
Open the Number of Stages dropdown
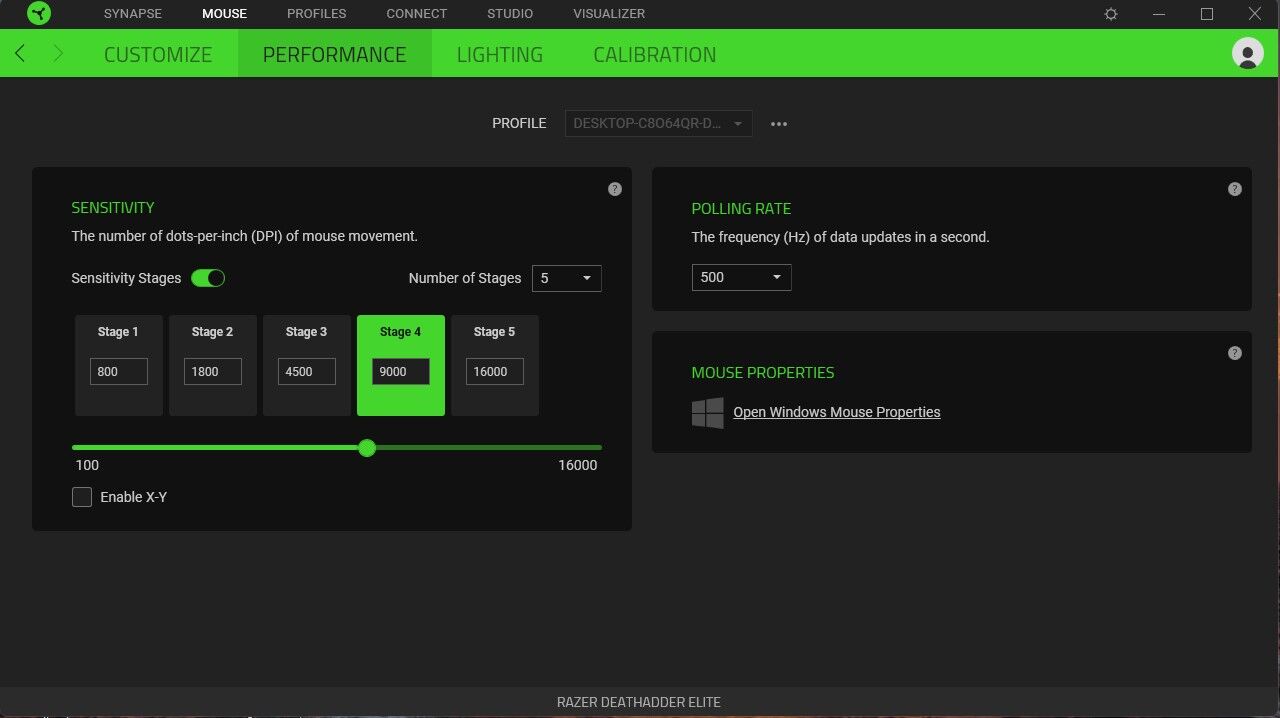[567, 278]
